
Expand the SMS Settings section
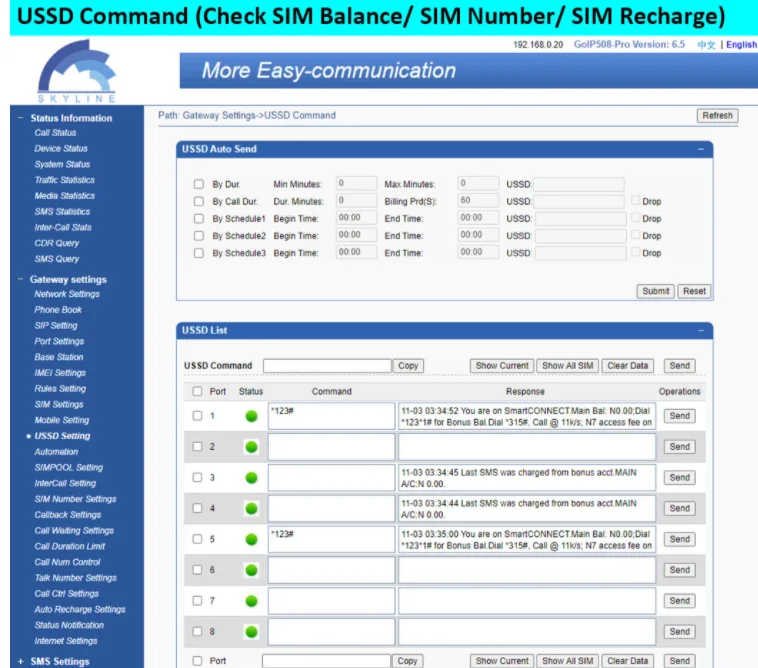[21, 661]
